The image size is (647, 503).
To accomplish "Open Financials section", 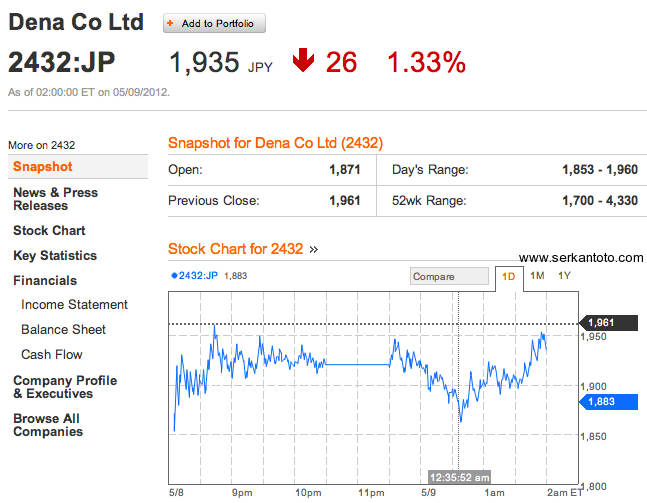I will click(x=45, y=281).
